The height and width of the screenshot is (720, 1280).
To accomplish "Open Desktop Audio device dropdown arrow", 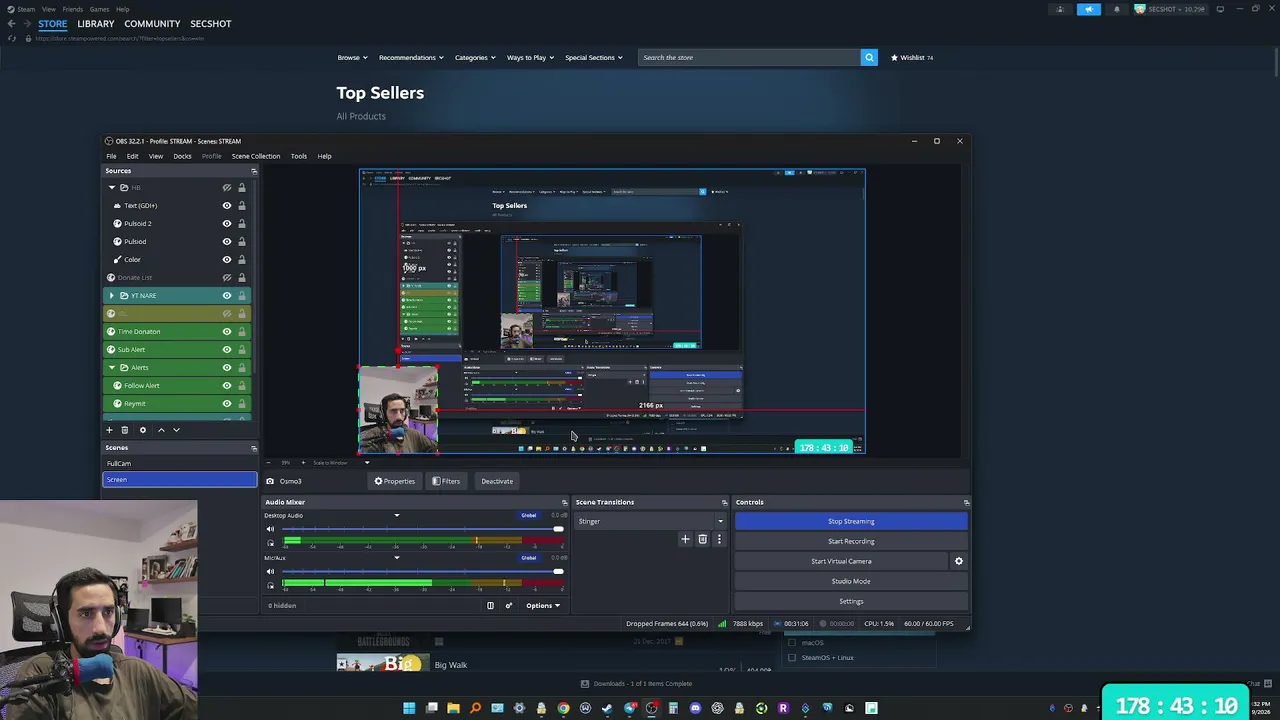I will [396, 516].
